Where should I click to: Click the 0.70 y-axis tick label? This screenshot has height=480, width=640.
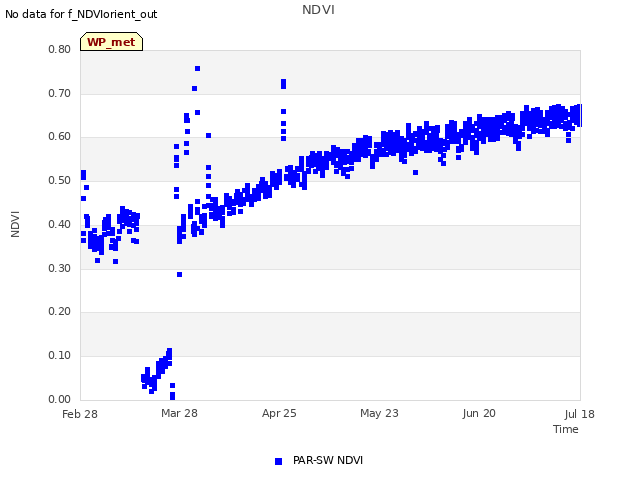coord(60,93)
